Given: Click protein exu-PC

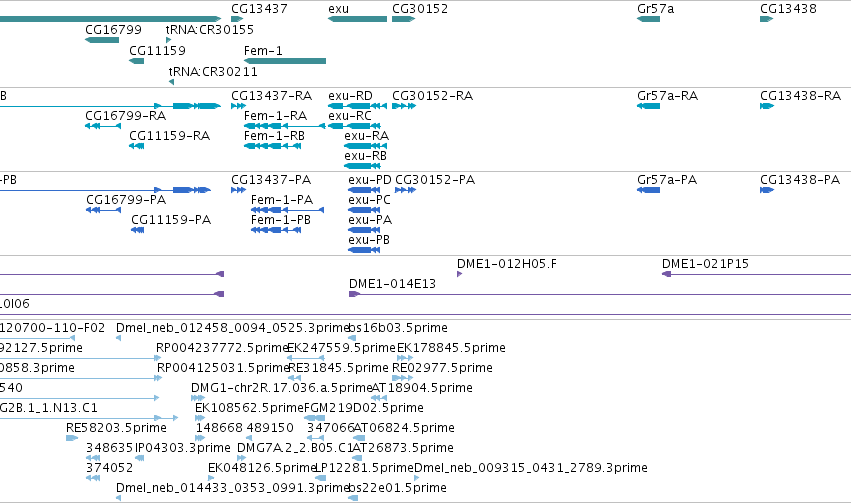Looking at the screenshot, I should coord(370,200).
